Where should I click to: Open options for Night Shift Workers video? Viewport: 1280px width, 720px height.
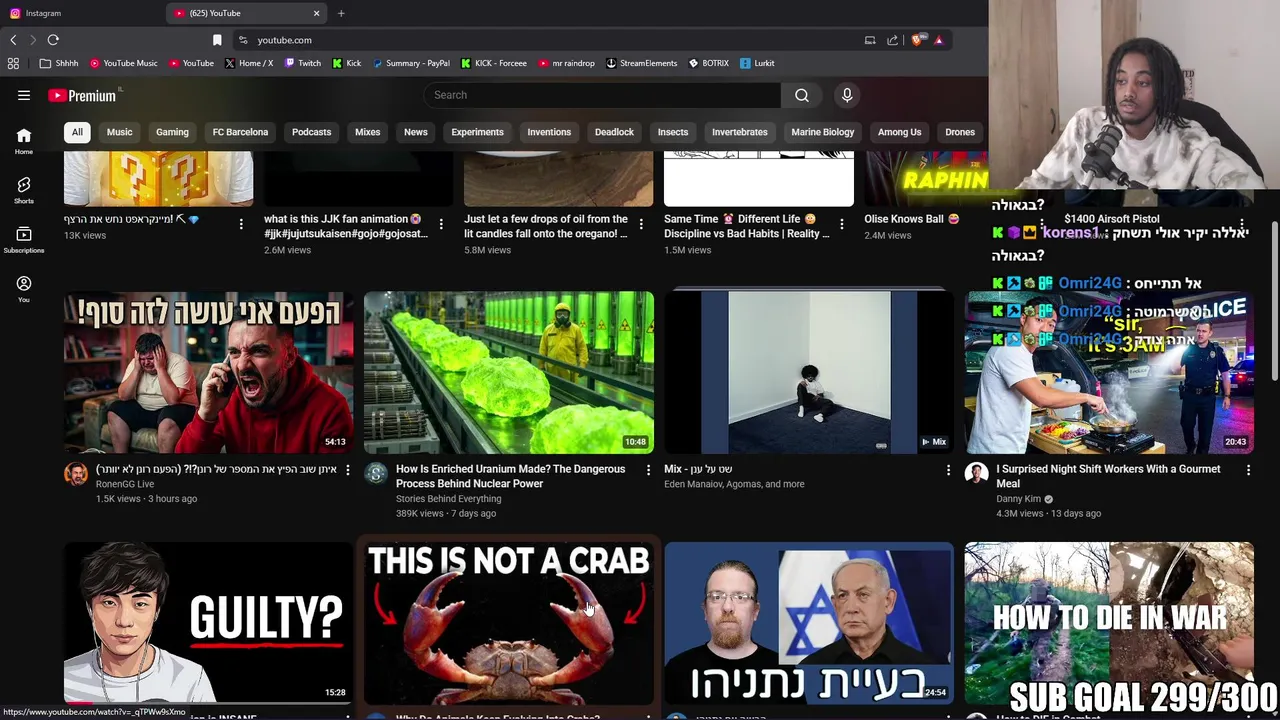click(x=1248, y=470)
